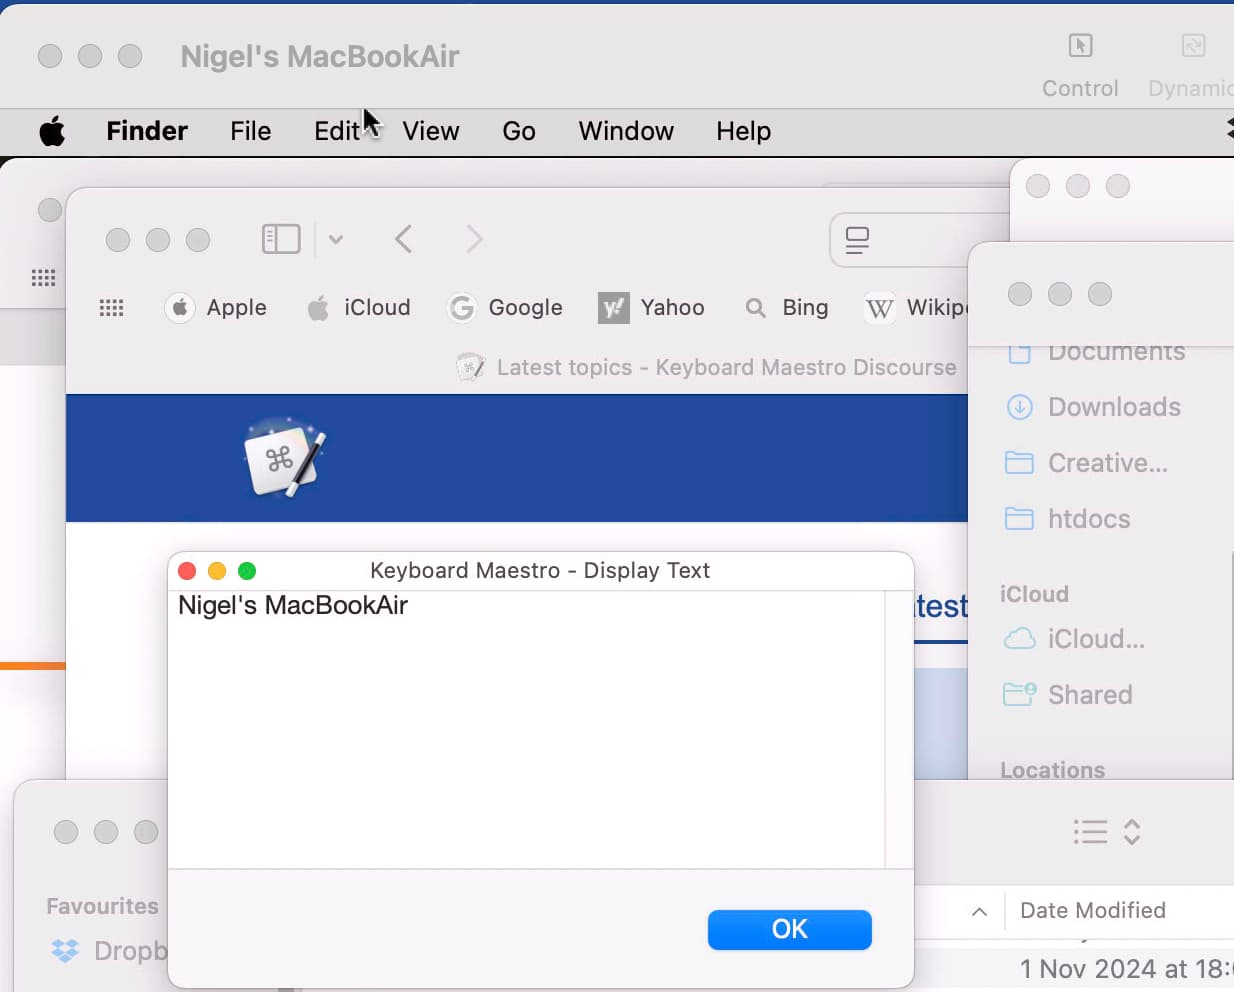Click the reader icon in Safari's address bar

pos(857,240)
